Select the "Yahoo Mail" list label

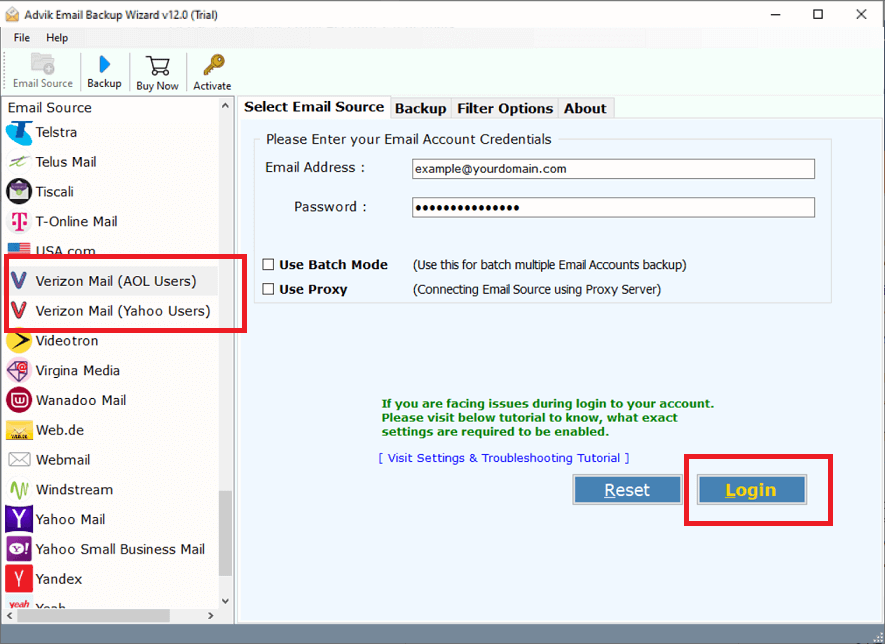[x=70, y=519]
